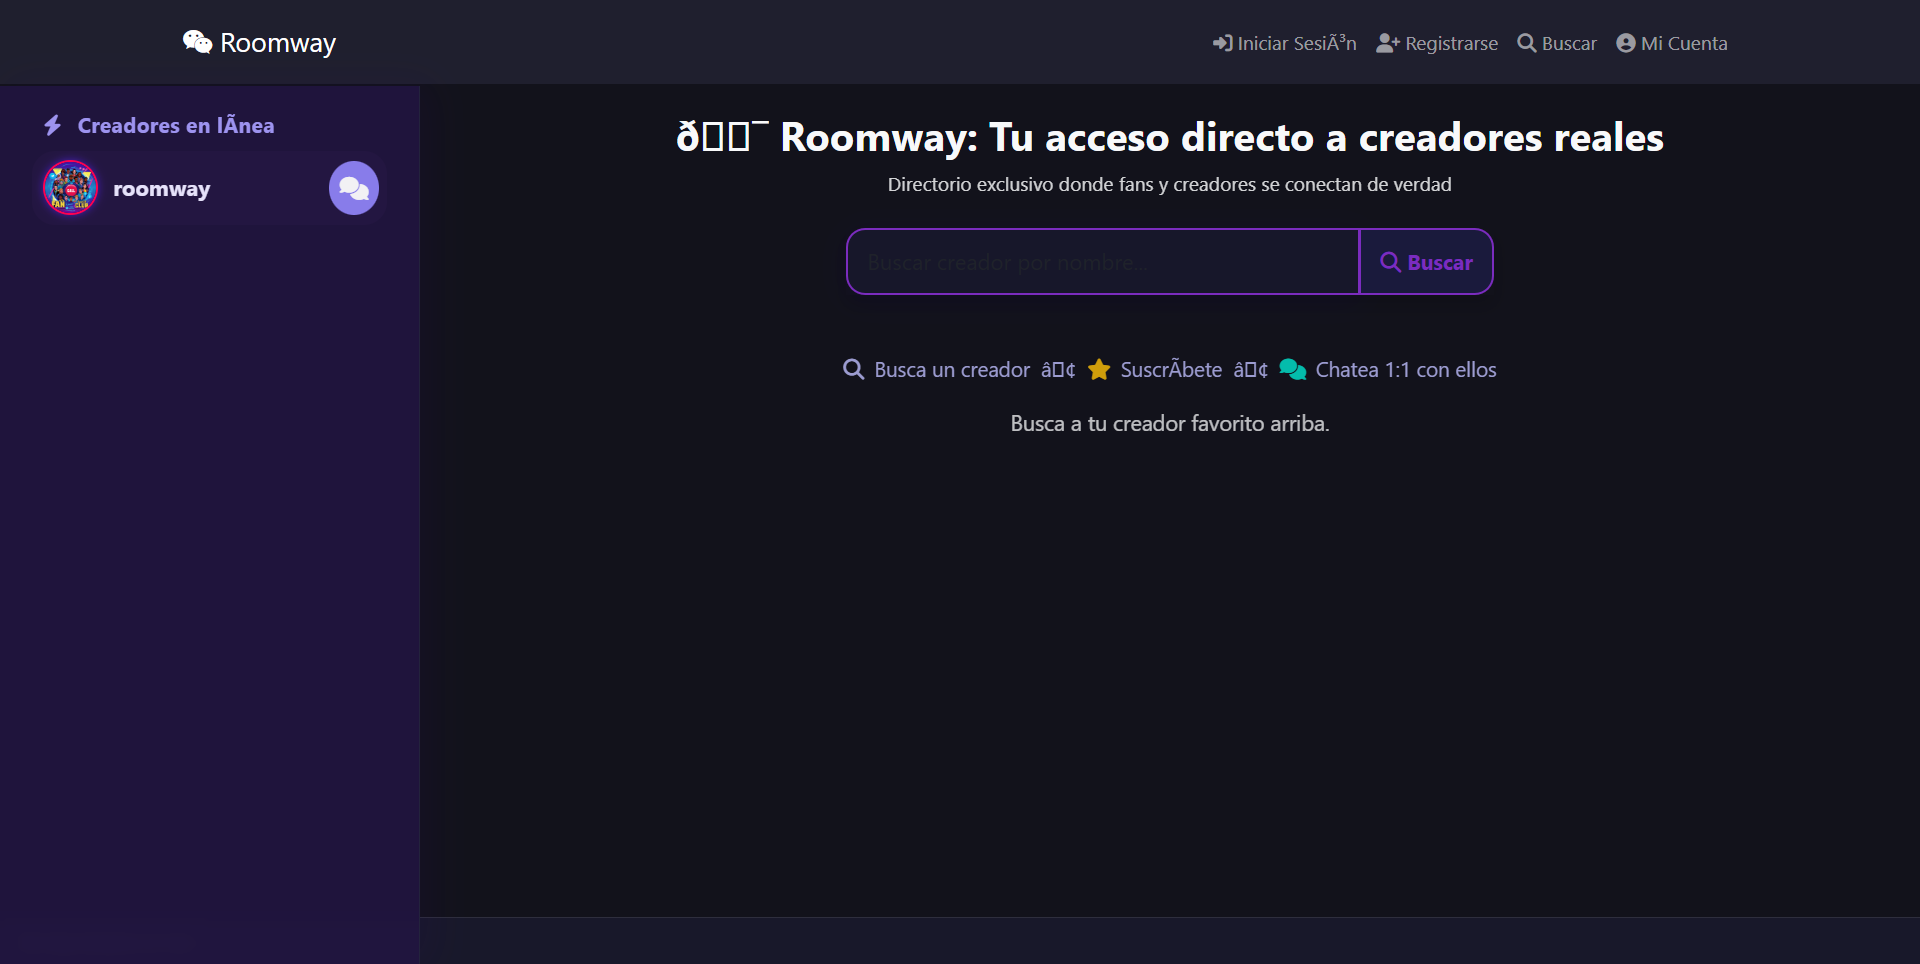Click the Iniciar Sesión arrow icon
Image resolution: width=1920 pixels, height=964 pixels.
(1222, 43)
